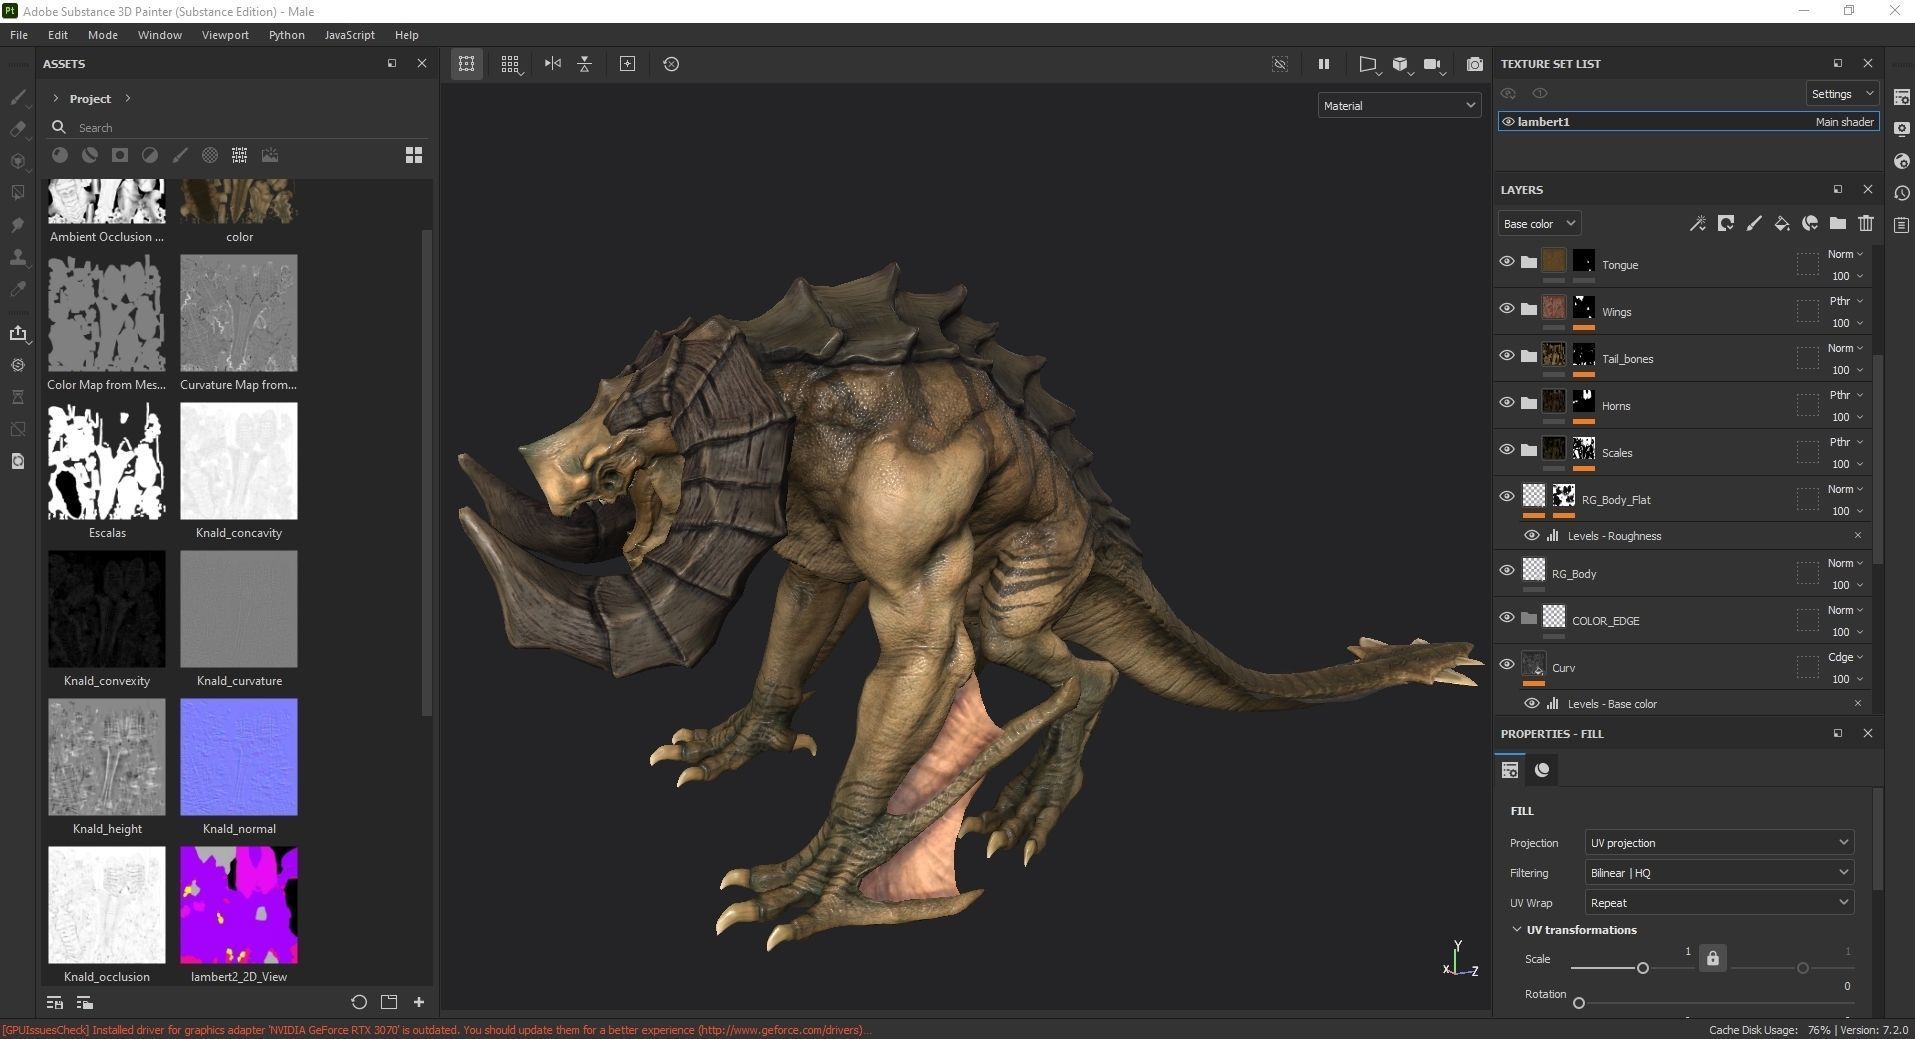Hide the Horns layer folder

[1507, 403]
